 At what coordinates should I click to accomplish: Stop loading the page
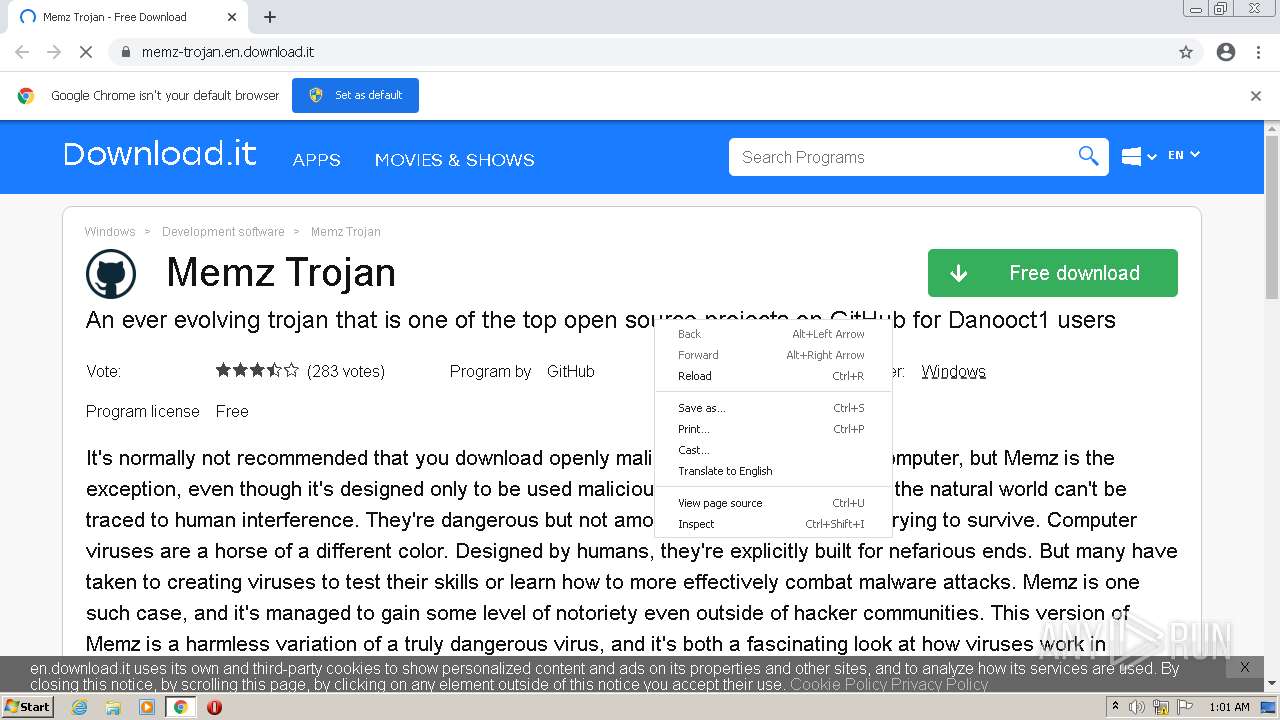pyautogui.click(x=86, y=52)
